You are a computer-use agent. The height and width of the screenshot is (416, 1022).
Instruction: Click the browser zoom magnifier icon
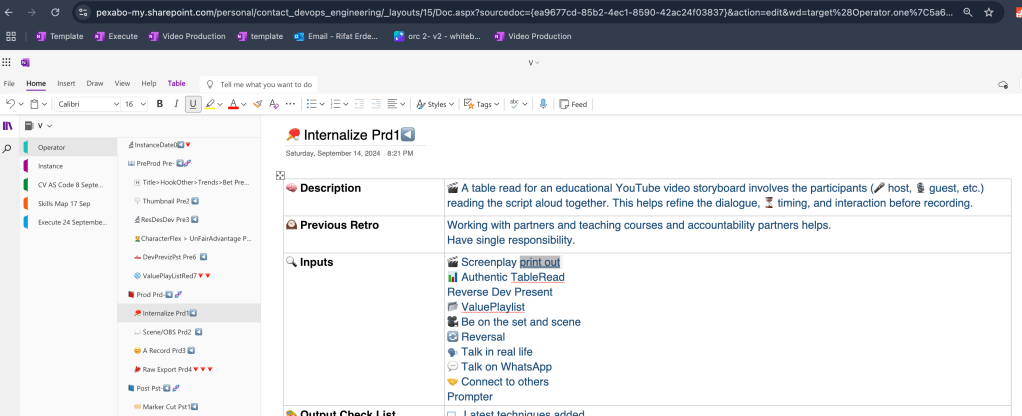pyautogui.click(x=968, y=12)
